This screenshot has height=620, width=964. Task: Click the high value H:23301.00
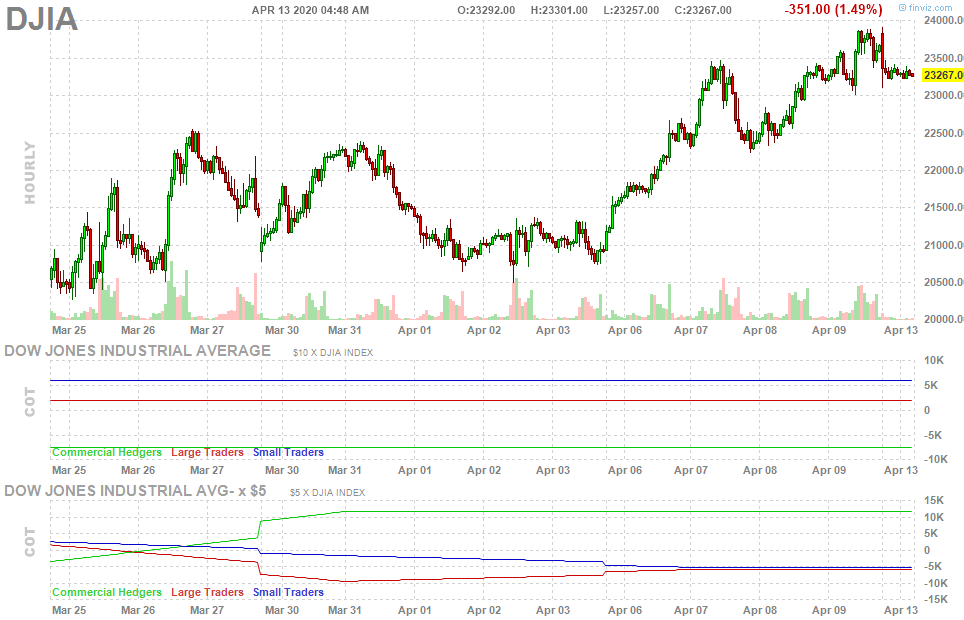pos(559,10)
